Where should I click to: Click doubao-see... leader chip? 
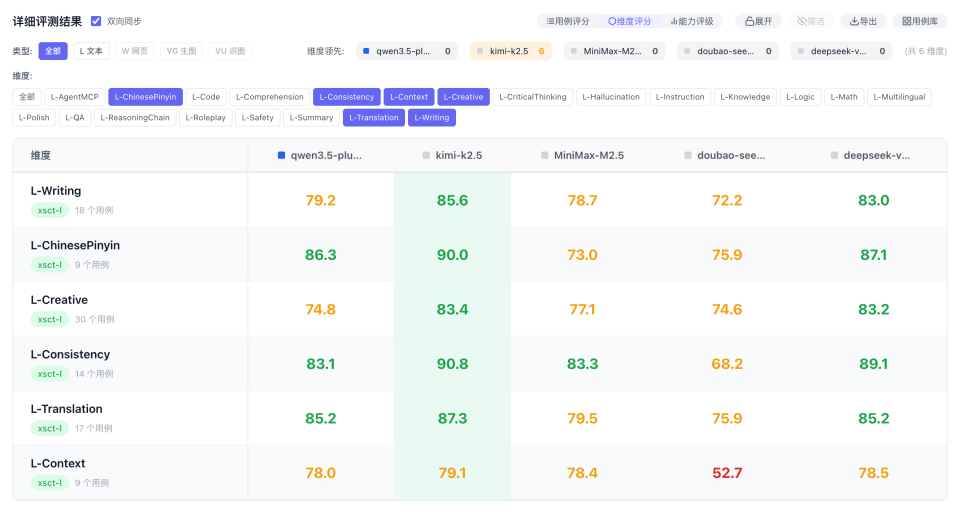(727, 51)
